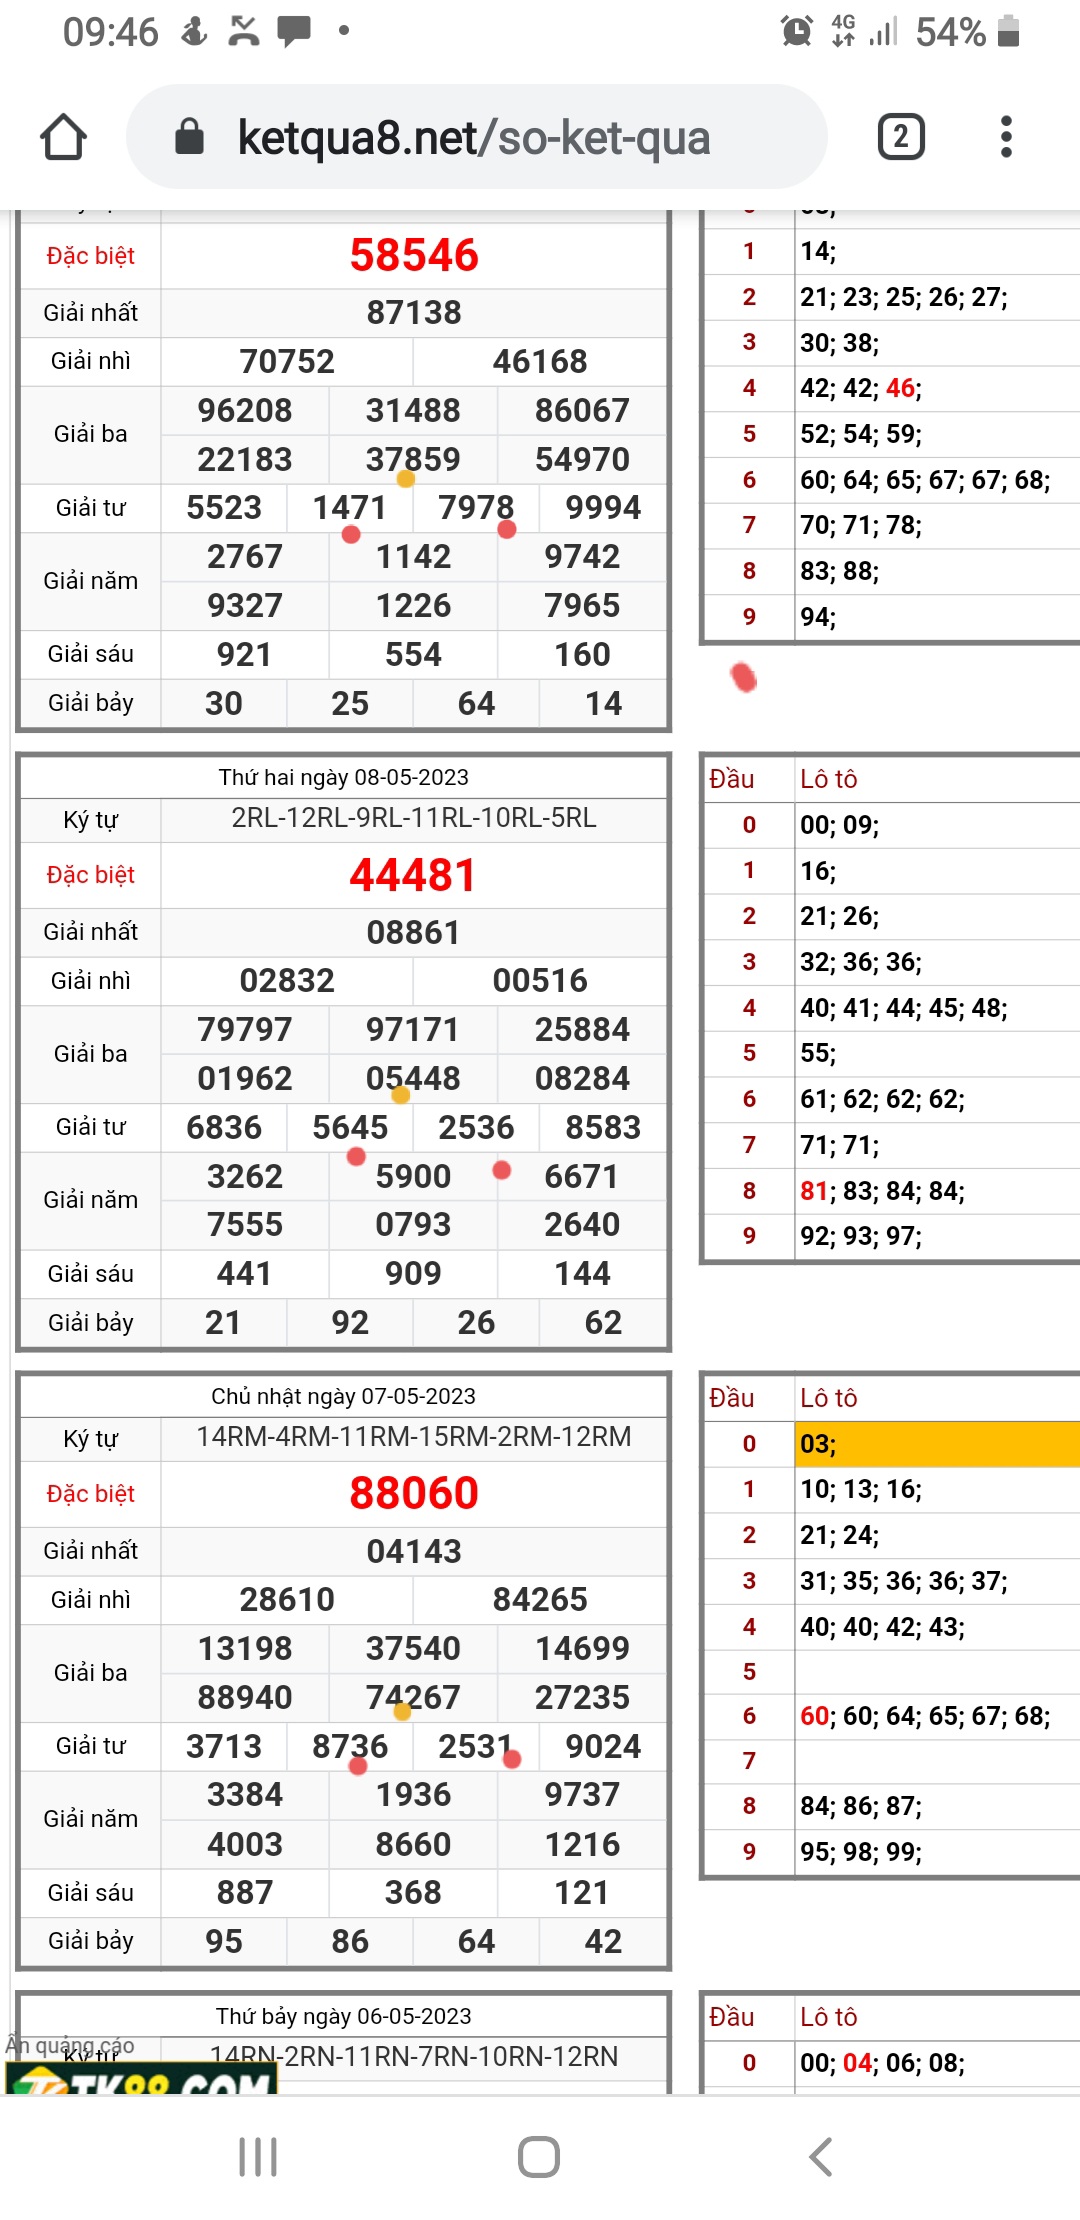
Task: Tap fourth prize number 7978
Action: (476, 507)
